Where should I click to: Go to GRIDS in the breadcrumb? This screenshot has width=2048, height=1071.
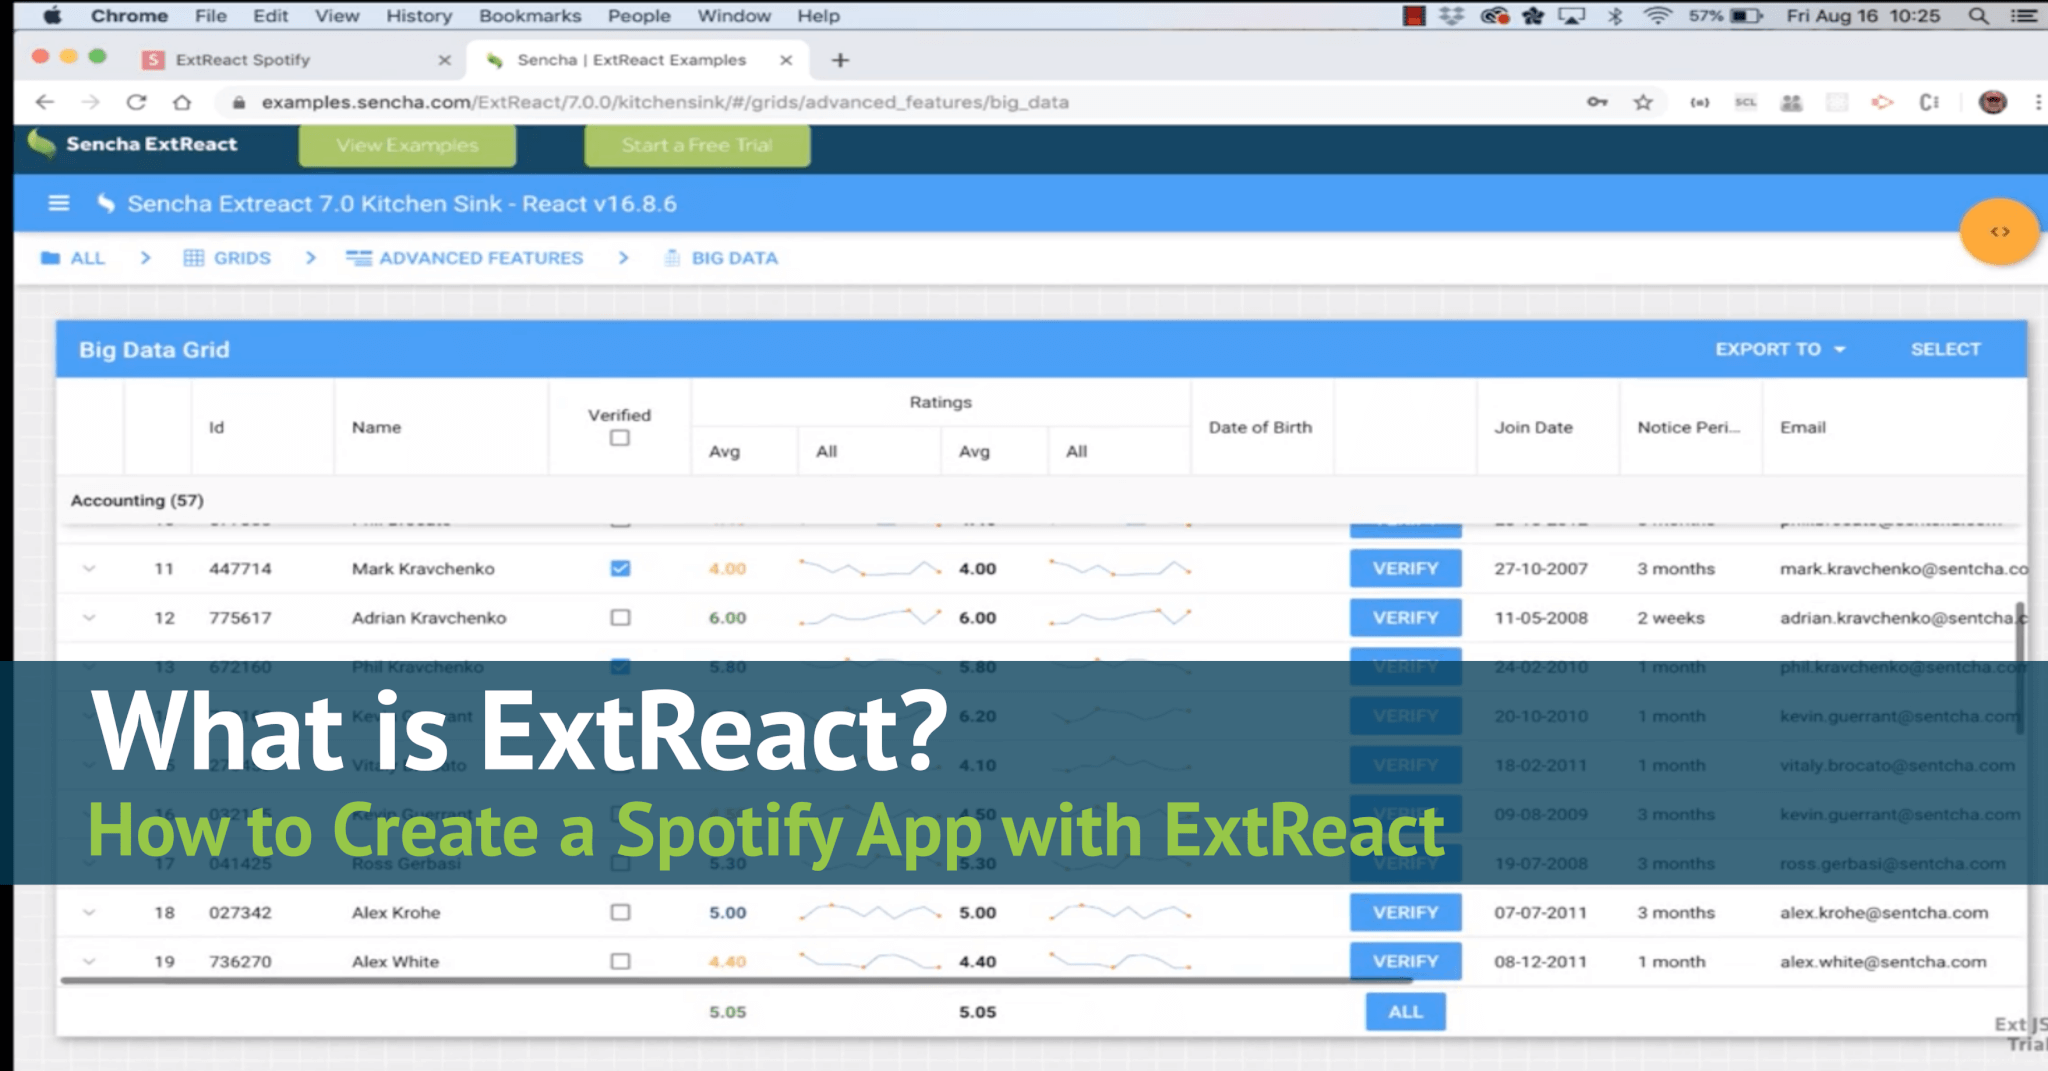click(x=227, y=258)
